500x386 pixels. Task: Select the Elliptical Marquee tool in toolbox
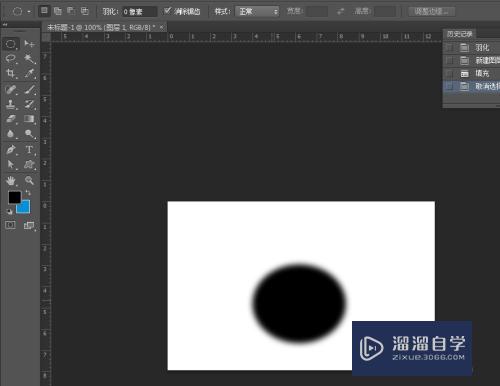(x=10, y=44)
